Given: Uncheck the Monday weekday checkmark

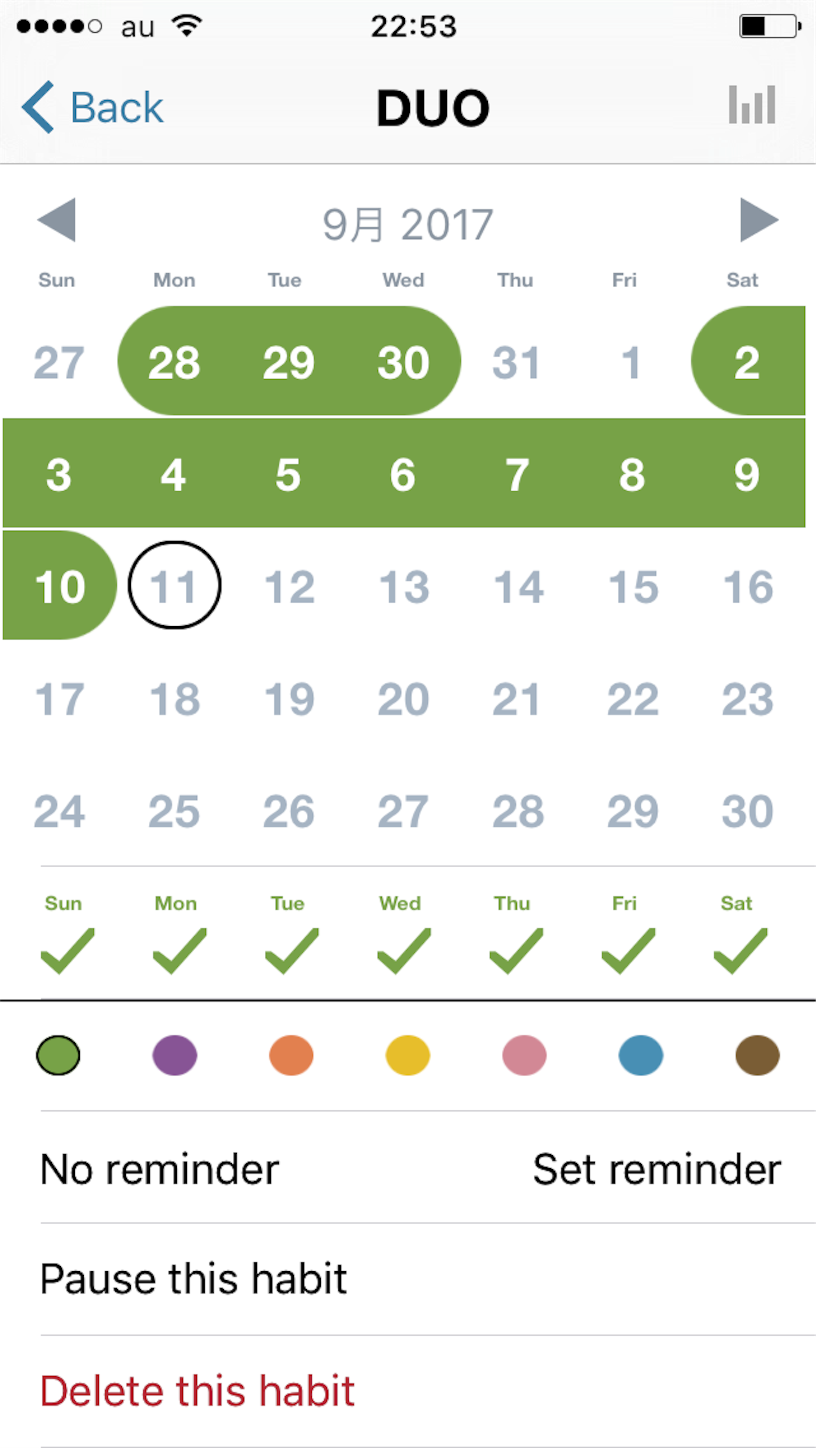Looking at the screenshot, I should (180, 951).
